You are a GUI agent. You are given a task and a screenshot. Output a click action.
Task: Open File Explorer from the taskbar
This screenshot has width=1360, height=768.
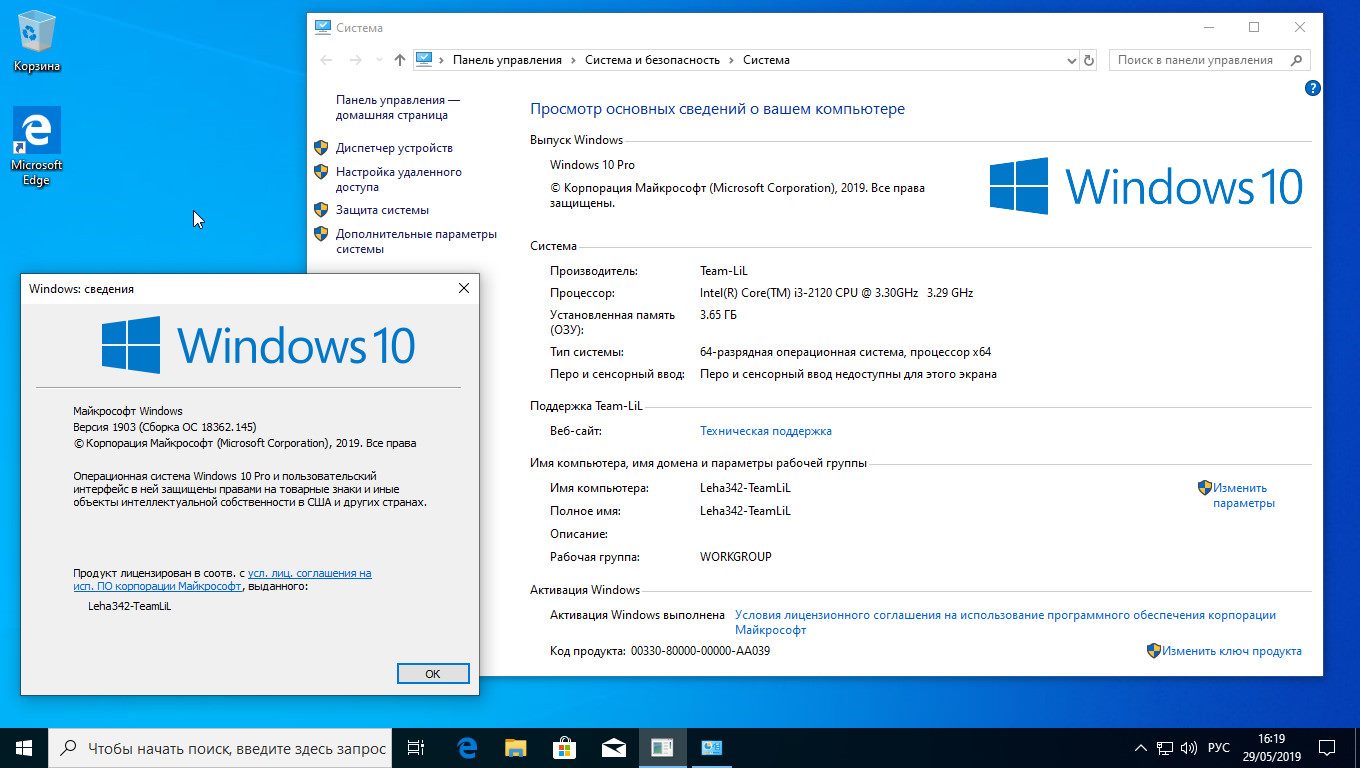[515, 747]
